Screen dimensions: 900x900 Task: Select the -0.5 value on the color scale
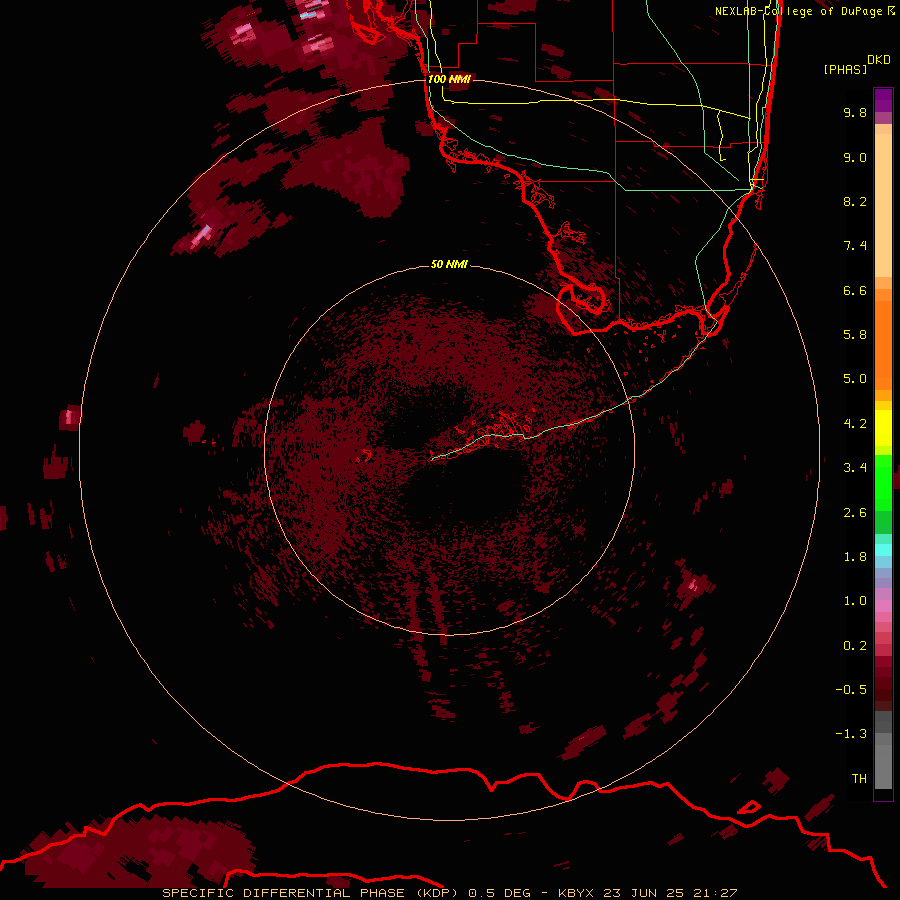click(x=851, y=690)
